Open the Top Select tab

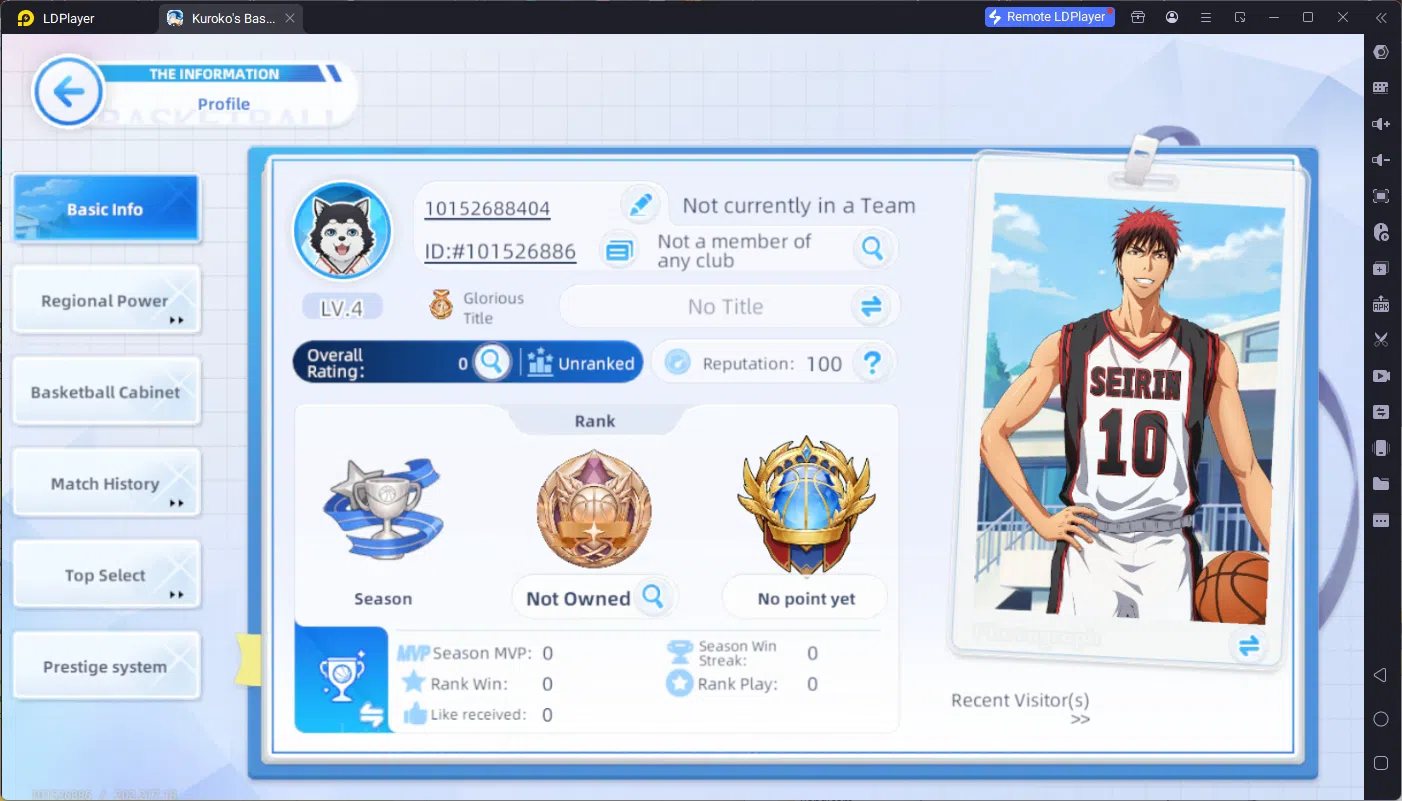point(106,575)
